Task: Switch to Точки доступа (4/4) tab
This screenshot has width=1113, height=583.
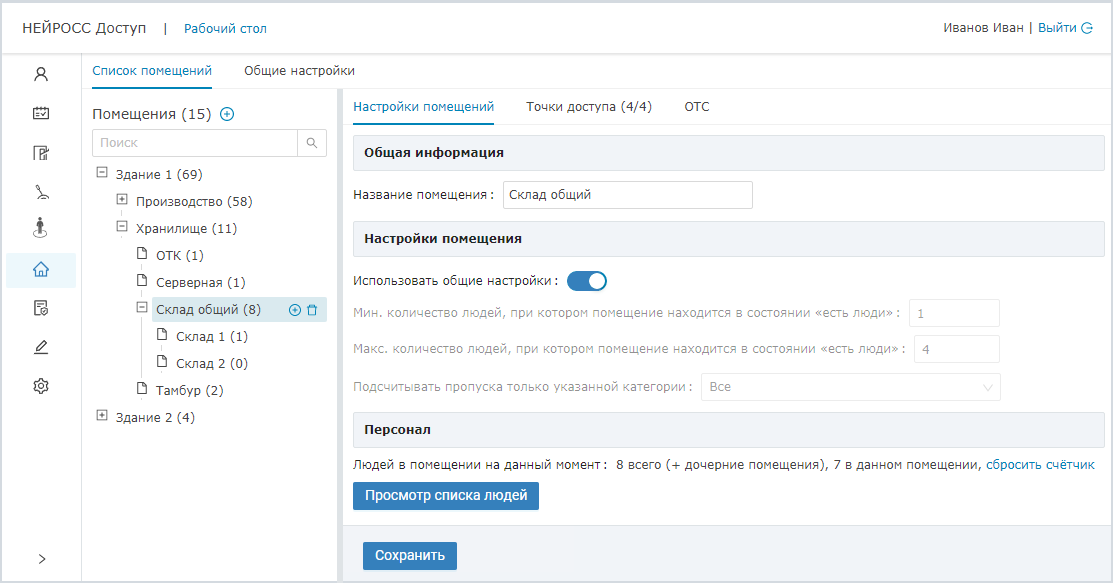Action: coord(589,107)
